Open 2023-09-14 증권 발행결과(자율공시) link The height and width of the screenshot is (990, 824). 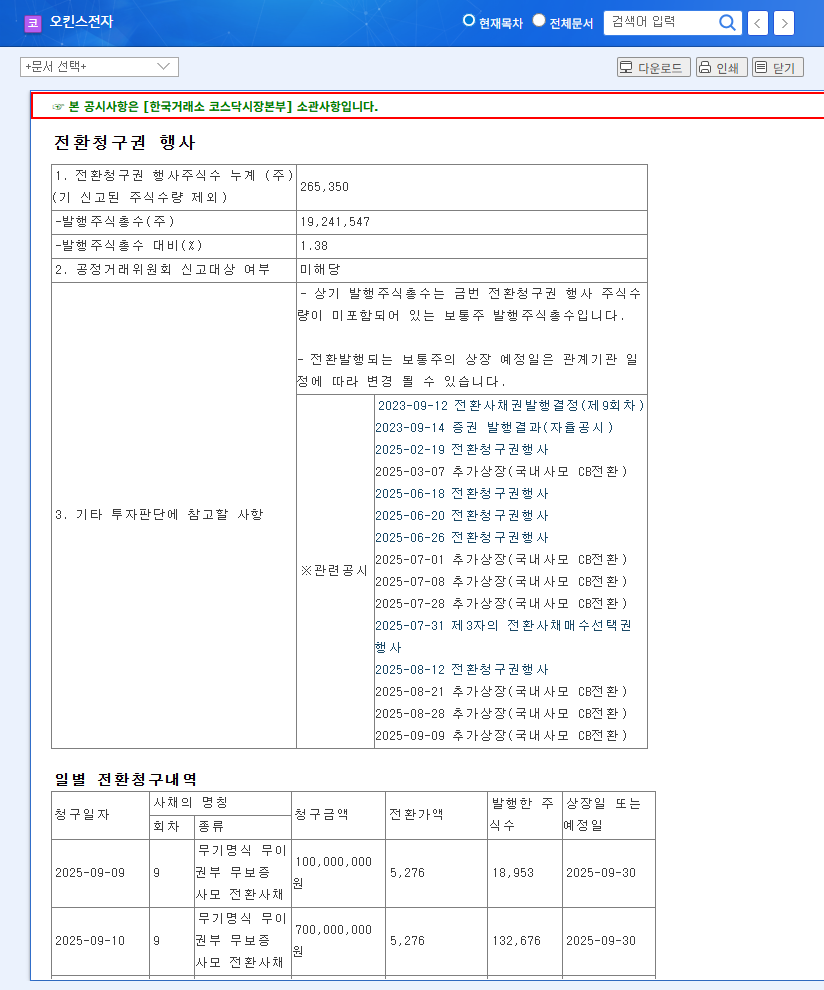point(494,427)
